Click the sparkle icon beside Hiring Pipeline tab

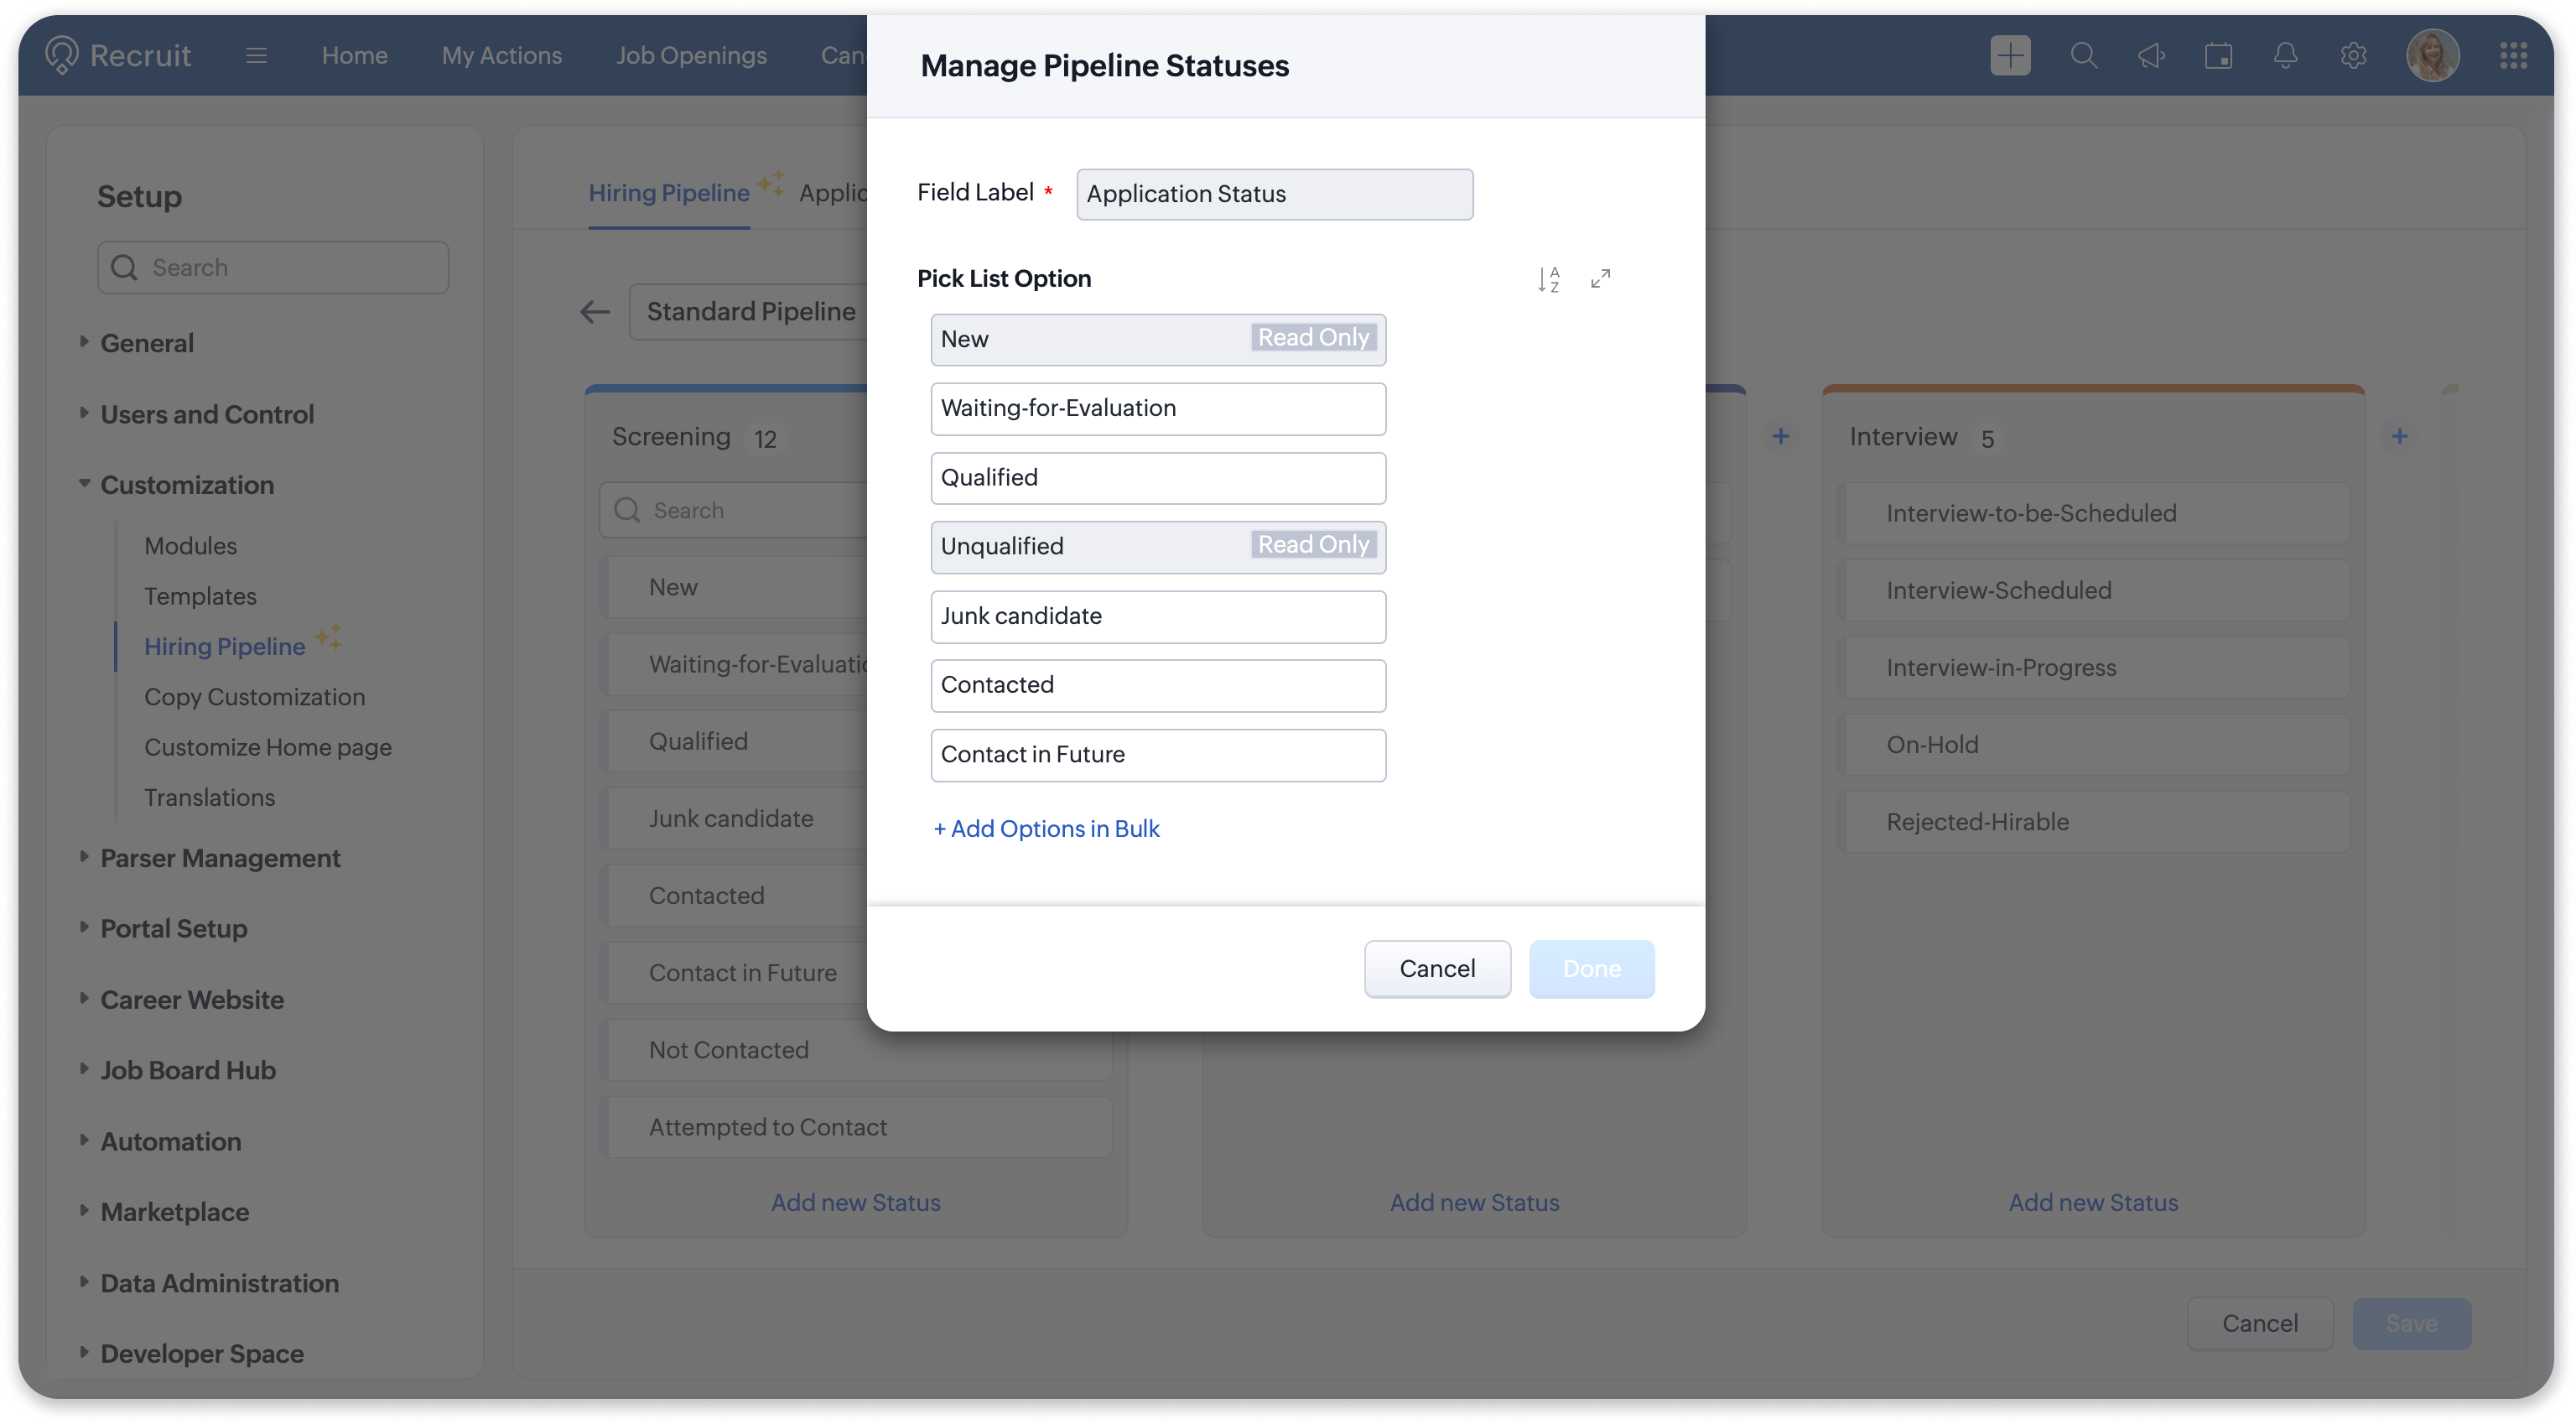[770, 183]
